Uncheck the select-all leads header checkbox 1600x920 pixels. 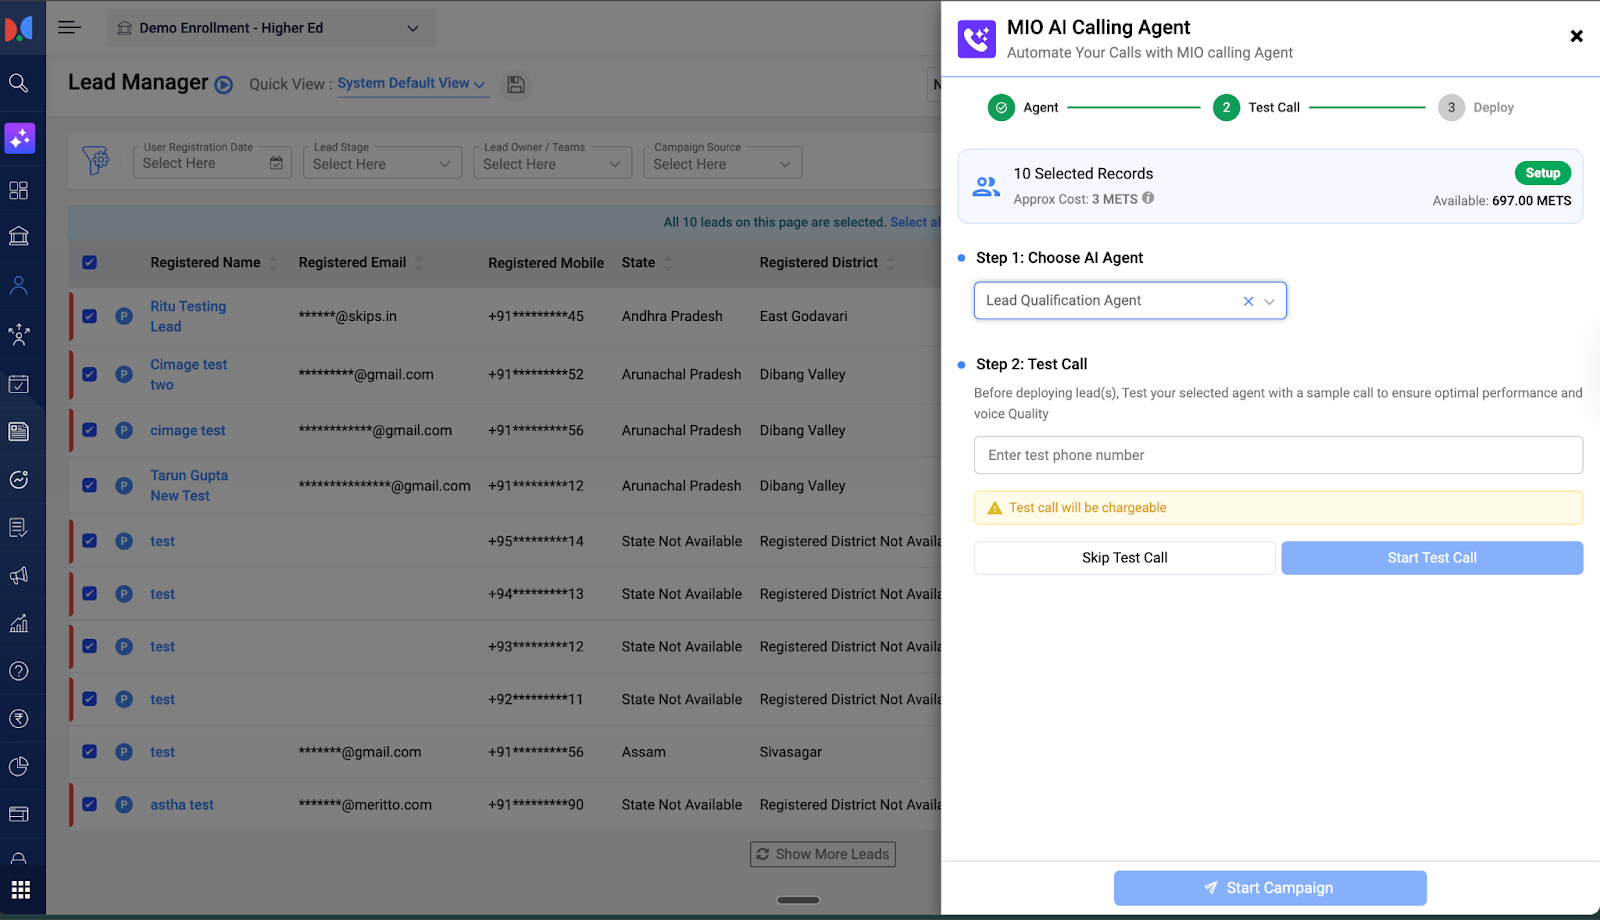tap(90, 263)
